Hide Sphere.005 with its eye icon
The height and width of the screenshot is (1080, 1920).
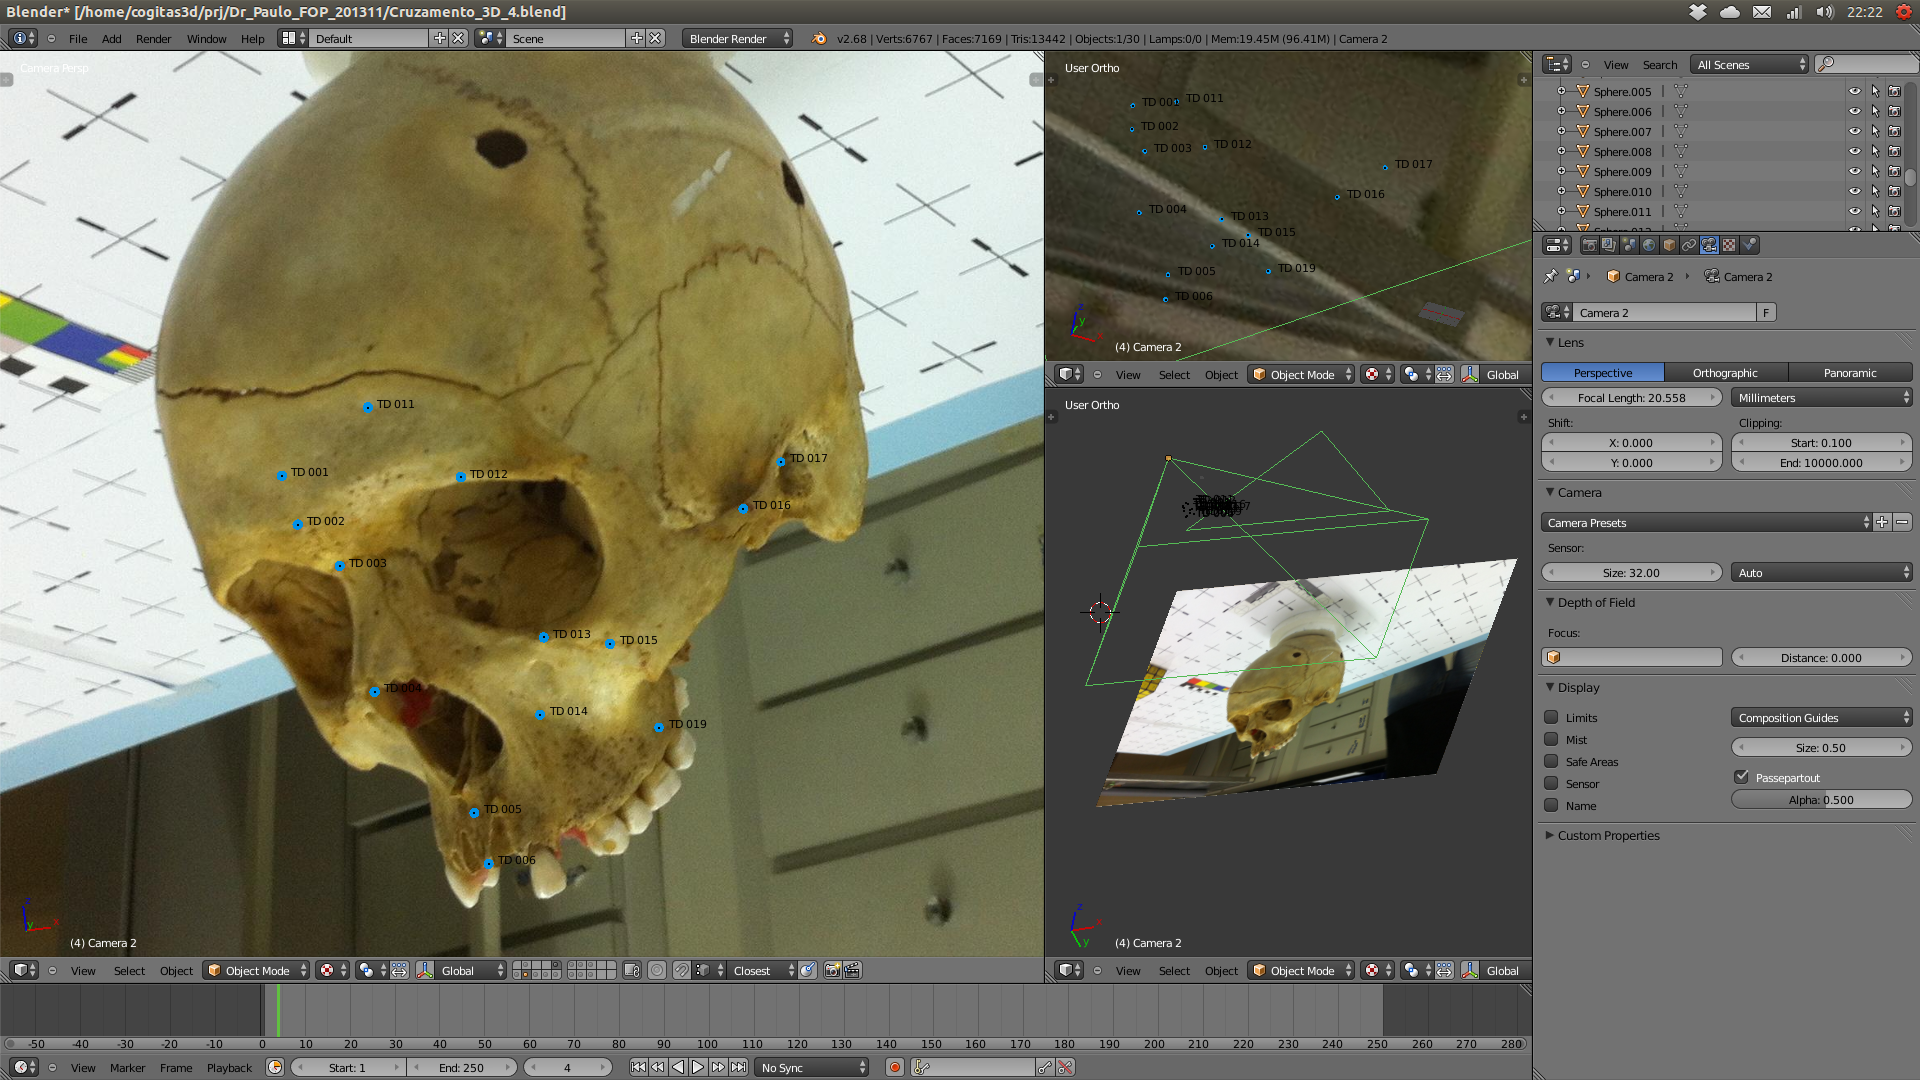(1854, 91)
